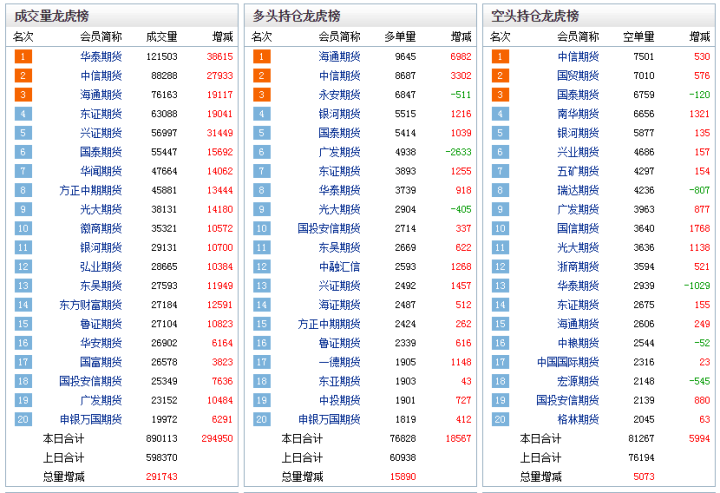Select total change 15890

[403, 476]
